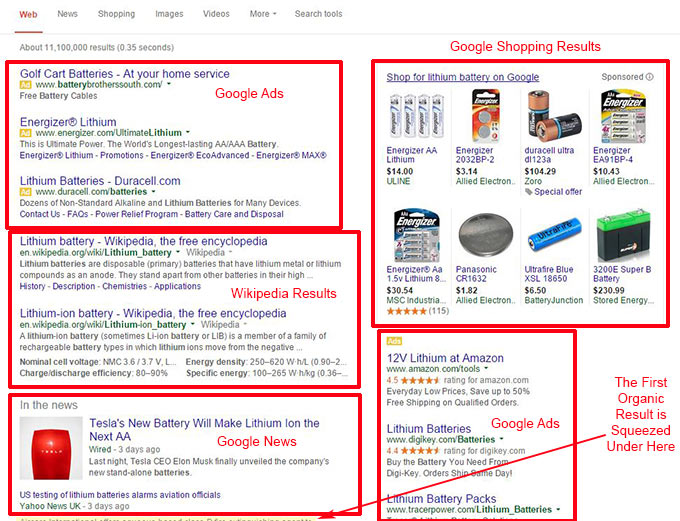Open Lithium Batteries - Duracell.com ad
Image resolution: width=680 pixels, height=521 pixels.
click(100, 181)
